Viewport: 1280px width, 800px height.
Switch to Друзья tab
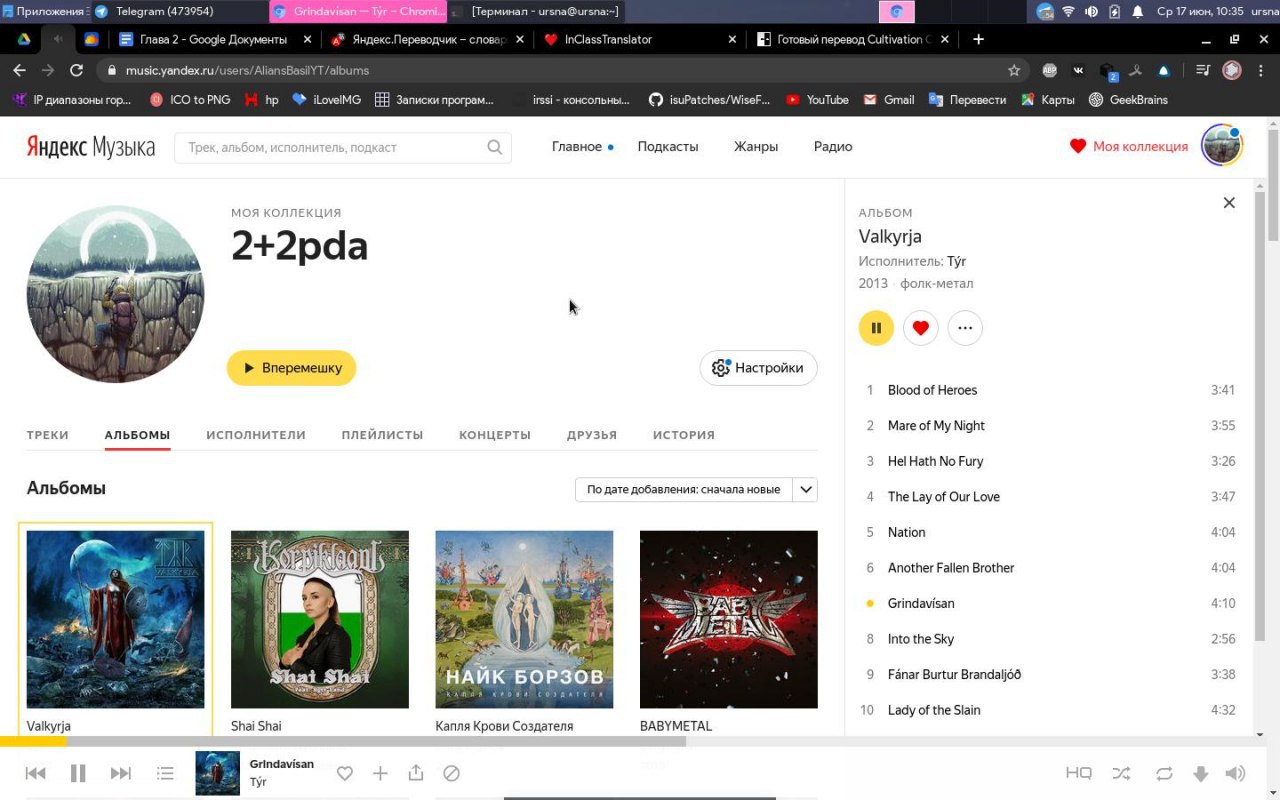592,435
